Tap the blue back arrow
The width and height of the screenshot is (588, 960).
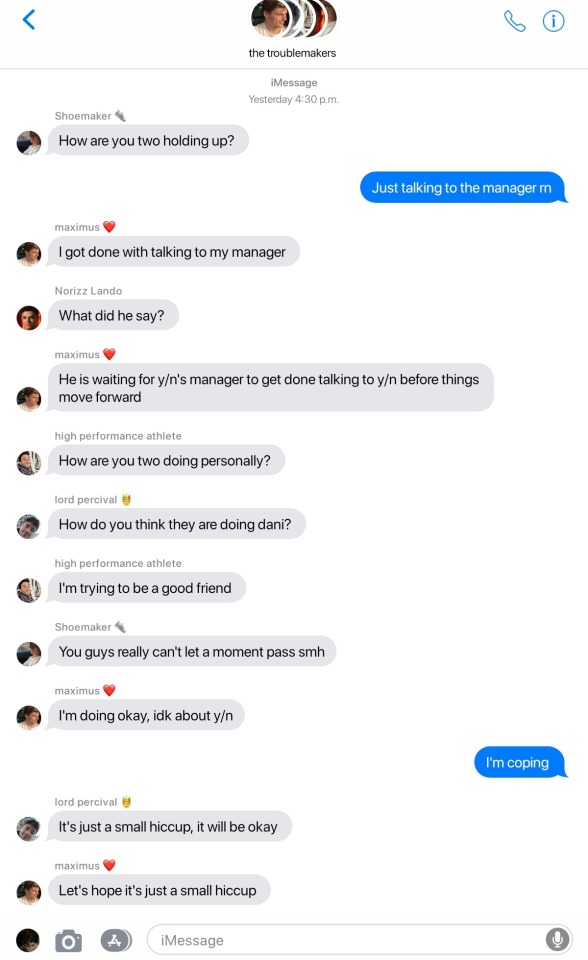click(29, 20)
